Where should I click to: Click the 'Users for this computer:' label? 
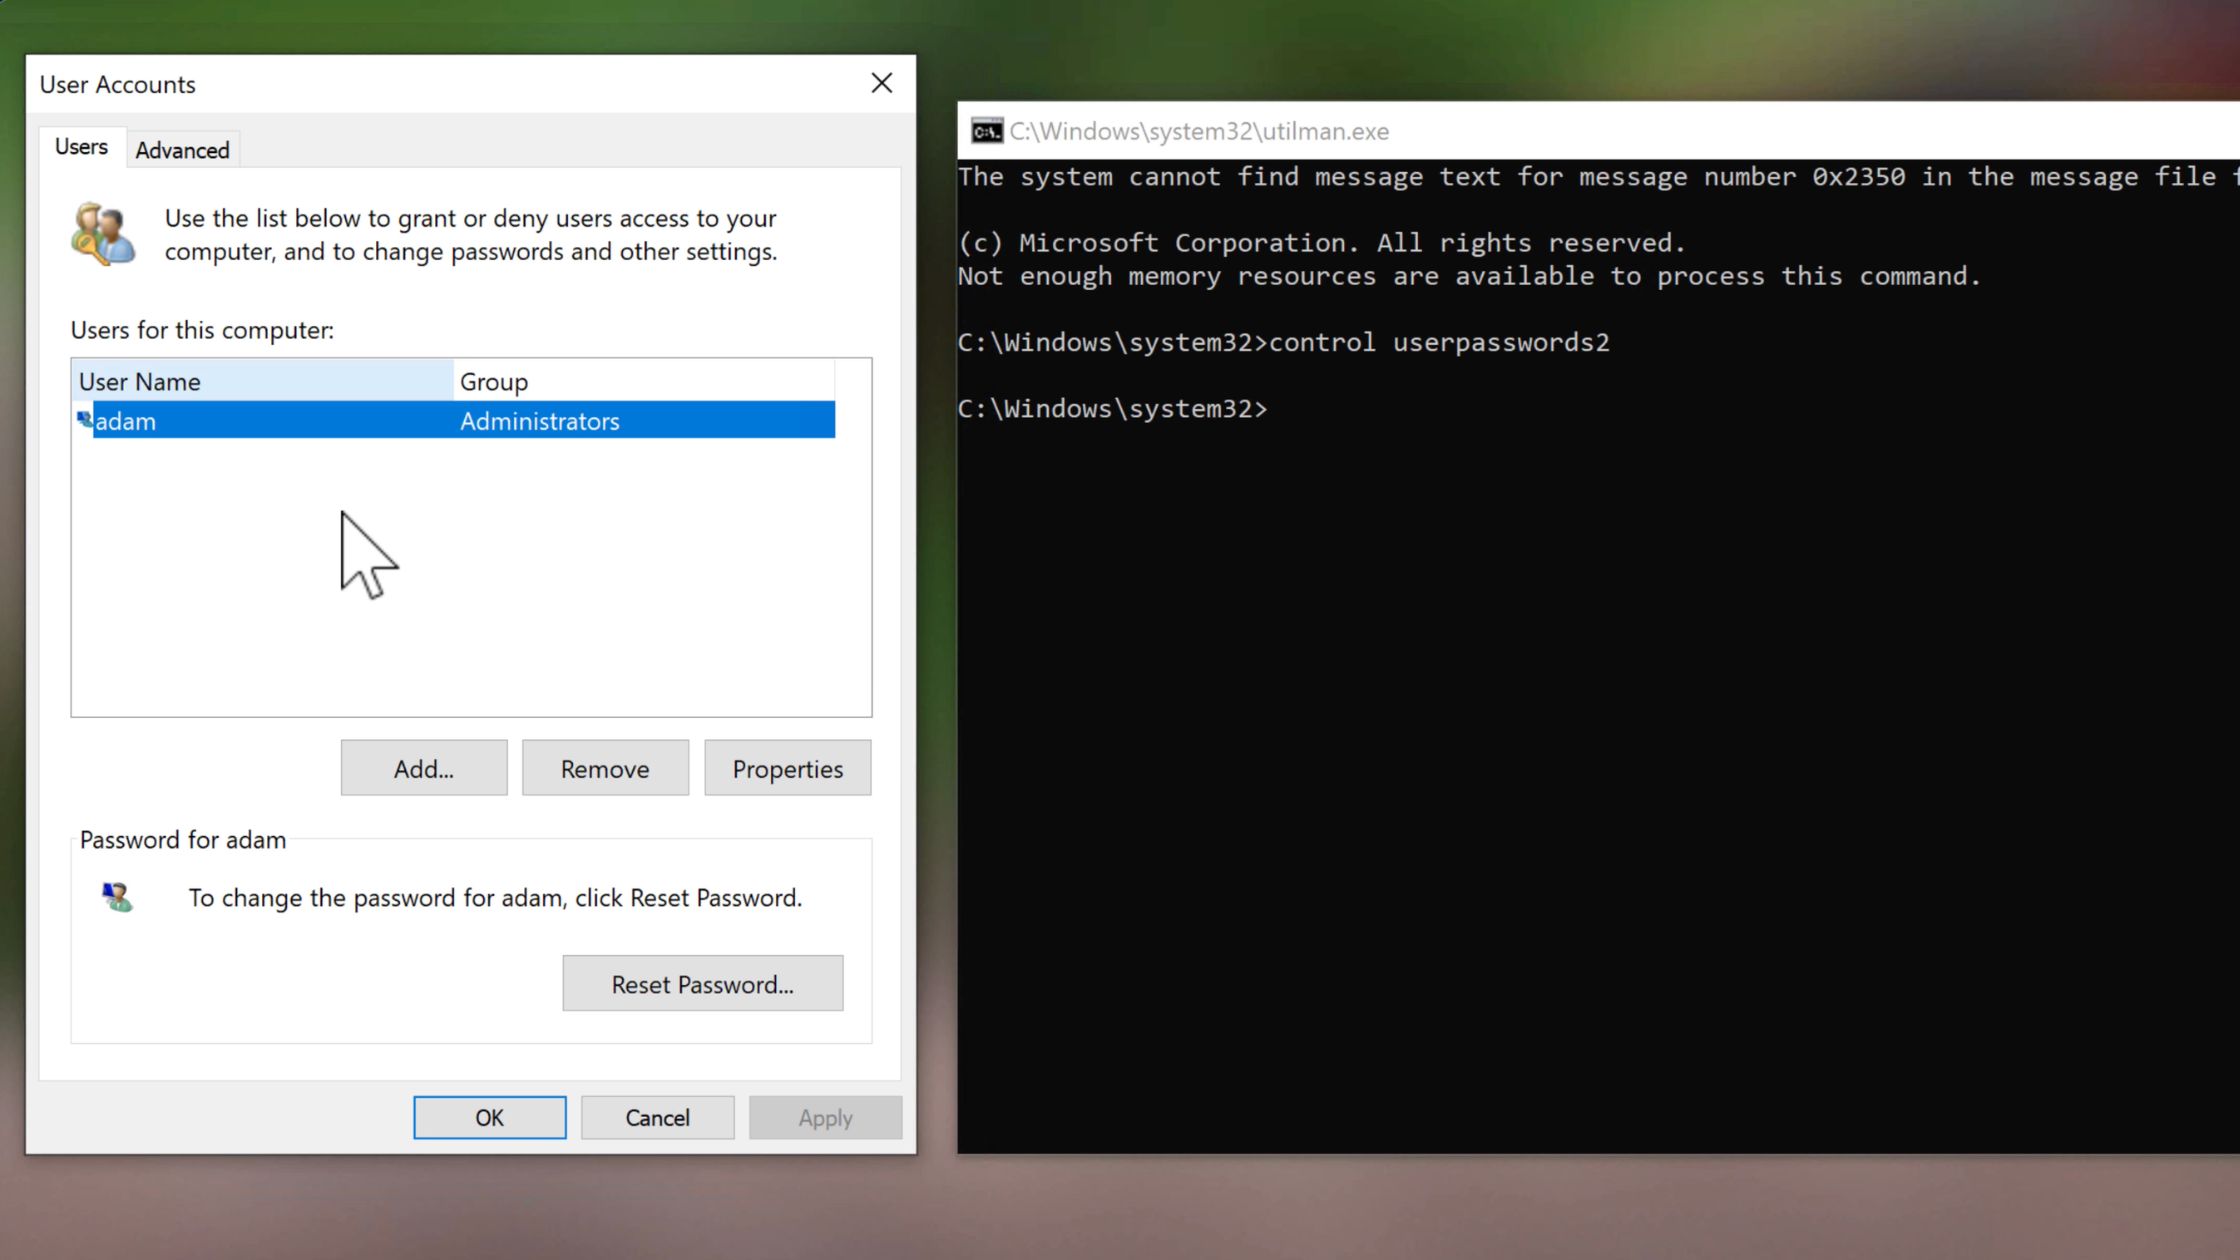202,330
